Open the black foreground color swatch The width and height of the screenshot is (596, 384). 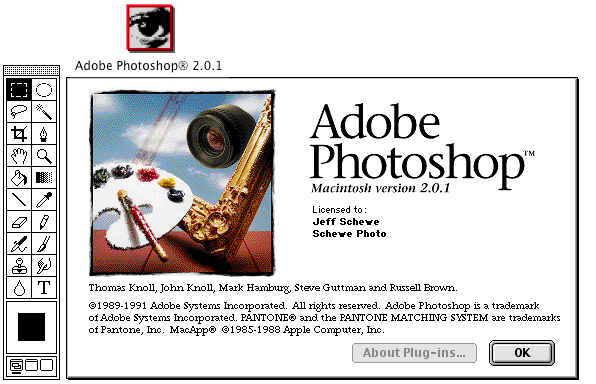click(x=31, y=327)
